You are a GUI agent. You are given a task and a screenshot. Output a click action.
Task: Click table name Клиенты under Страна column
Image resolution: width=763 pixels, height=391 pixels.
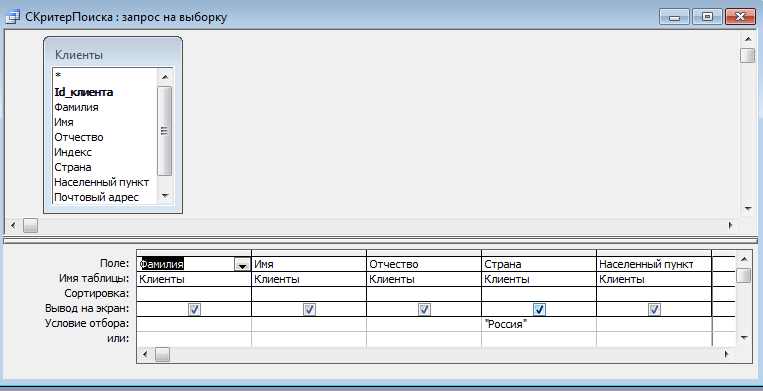click(539, 279)
